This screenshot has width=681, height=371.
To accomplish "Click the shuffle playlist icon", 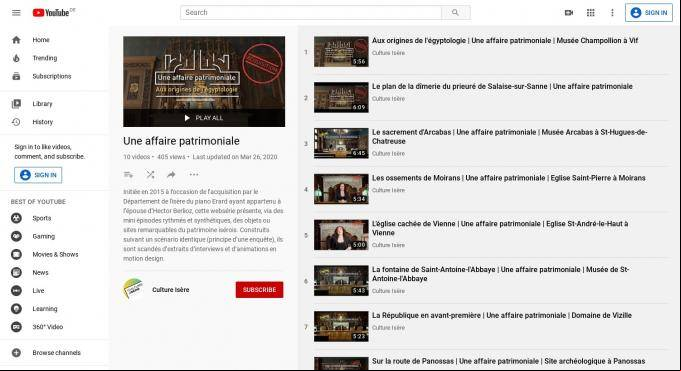I will tap(150, 175).
